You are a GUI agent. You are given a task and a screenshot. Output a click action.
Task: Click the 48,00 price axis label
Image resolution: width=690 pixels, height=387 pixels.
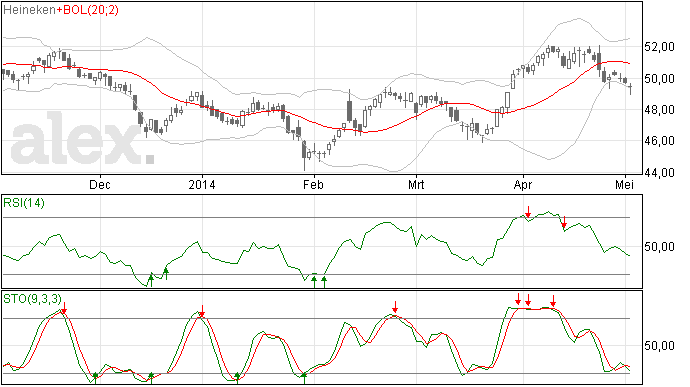(659, 110)
